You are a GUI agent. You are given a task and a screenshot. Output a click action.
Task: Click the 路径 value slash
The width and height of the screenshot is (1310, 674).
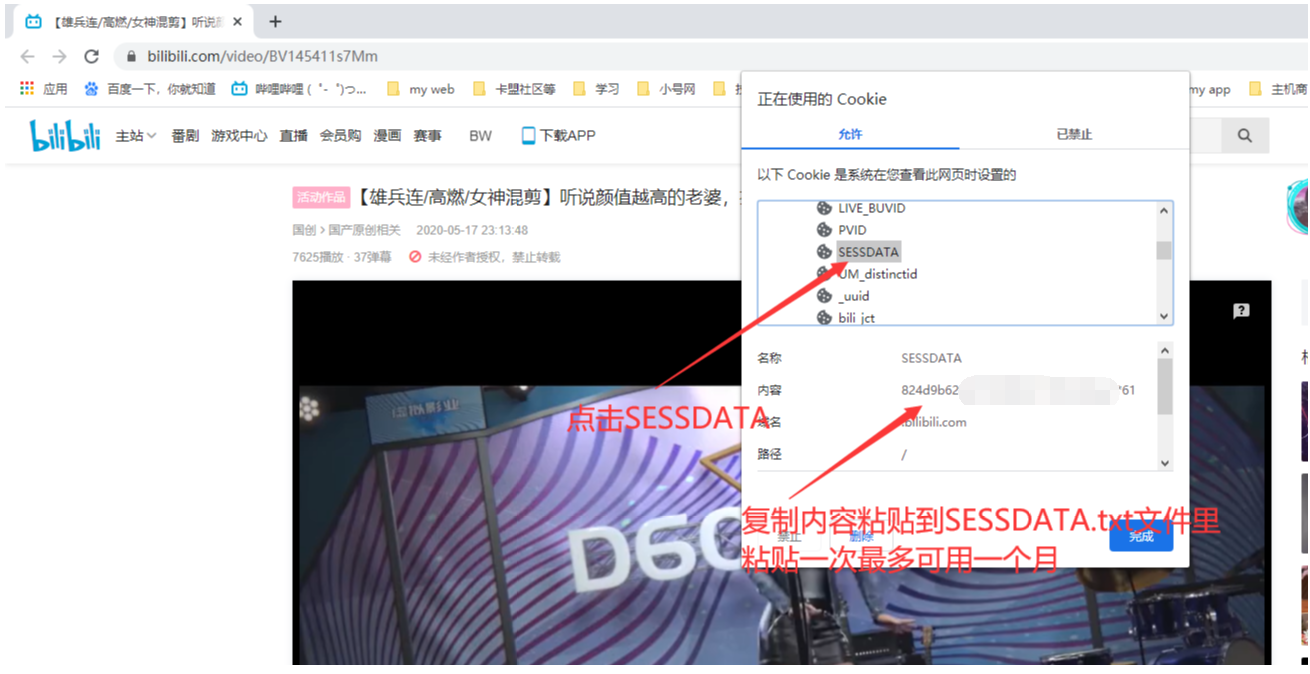[x=904, y=454]
